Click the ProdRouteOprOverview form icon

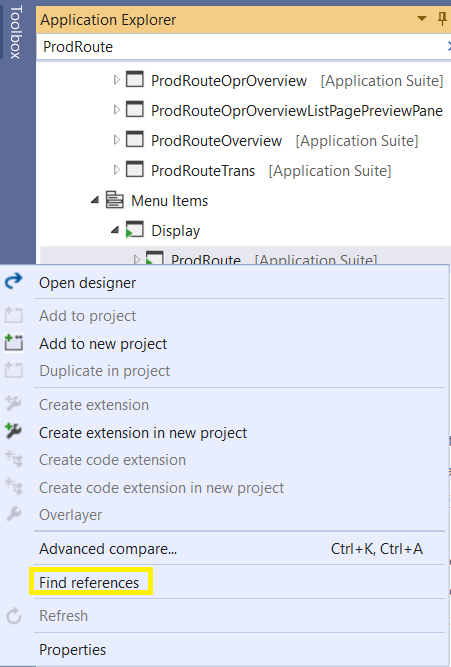134,80
